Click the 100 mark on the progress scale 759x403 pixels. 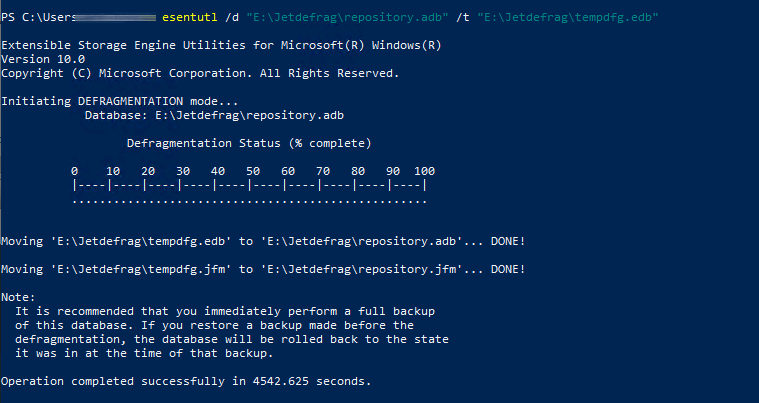point(425,171)
